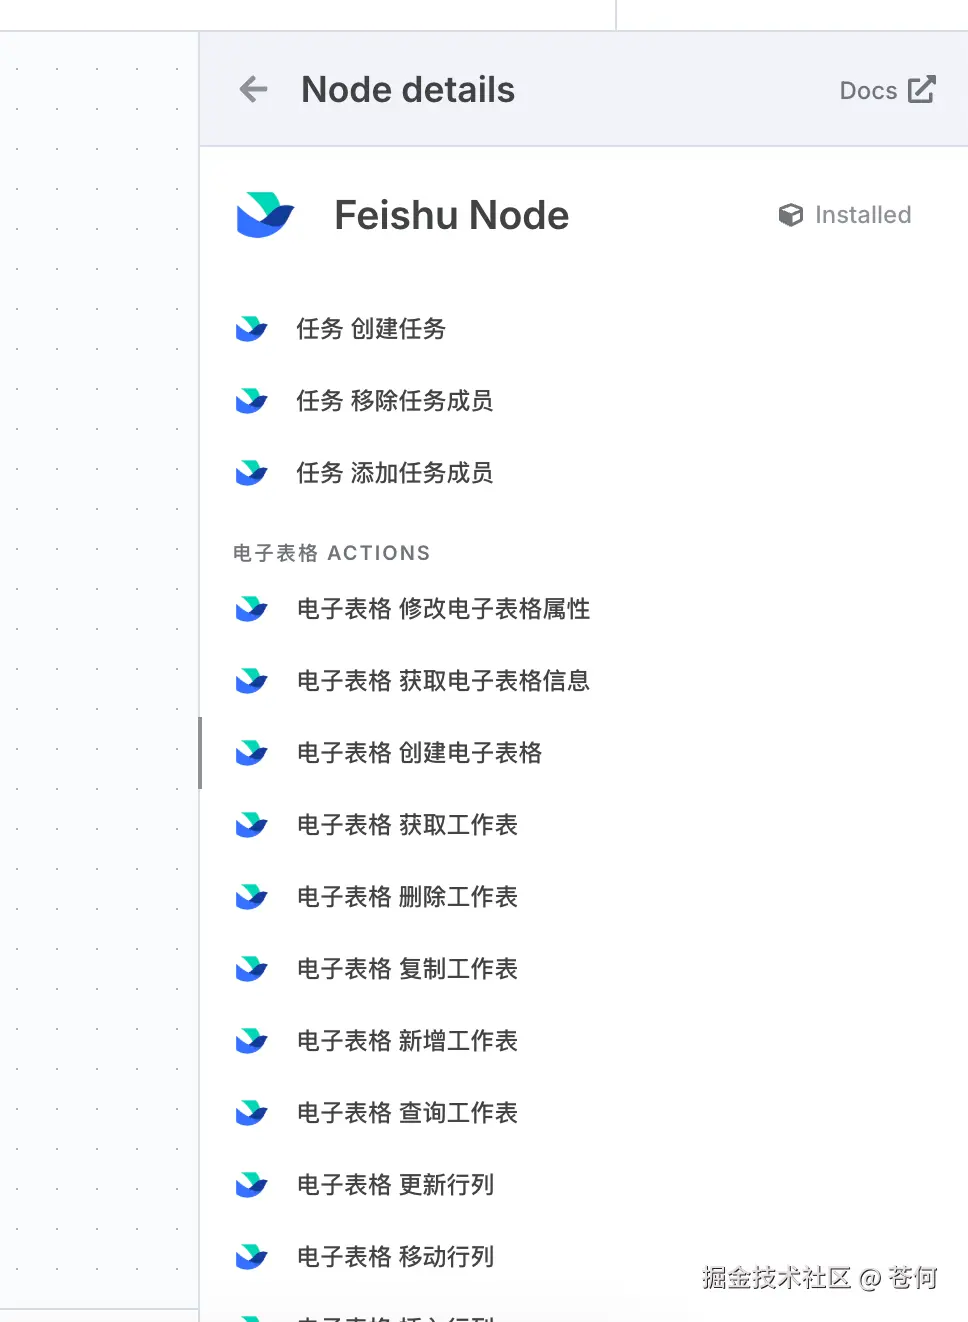Screen dimensions: 968x1322
Task: Click the external-link icon next to Docs
Action: pos(922,89)
